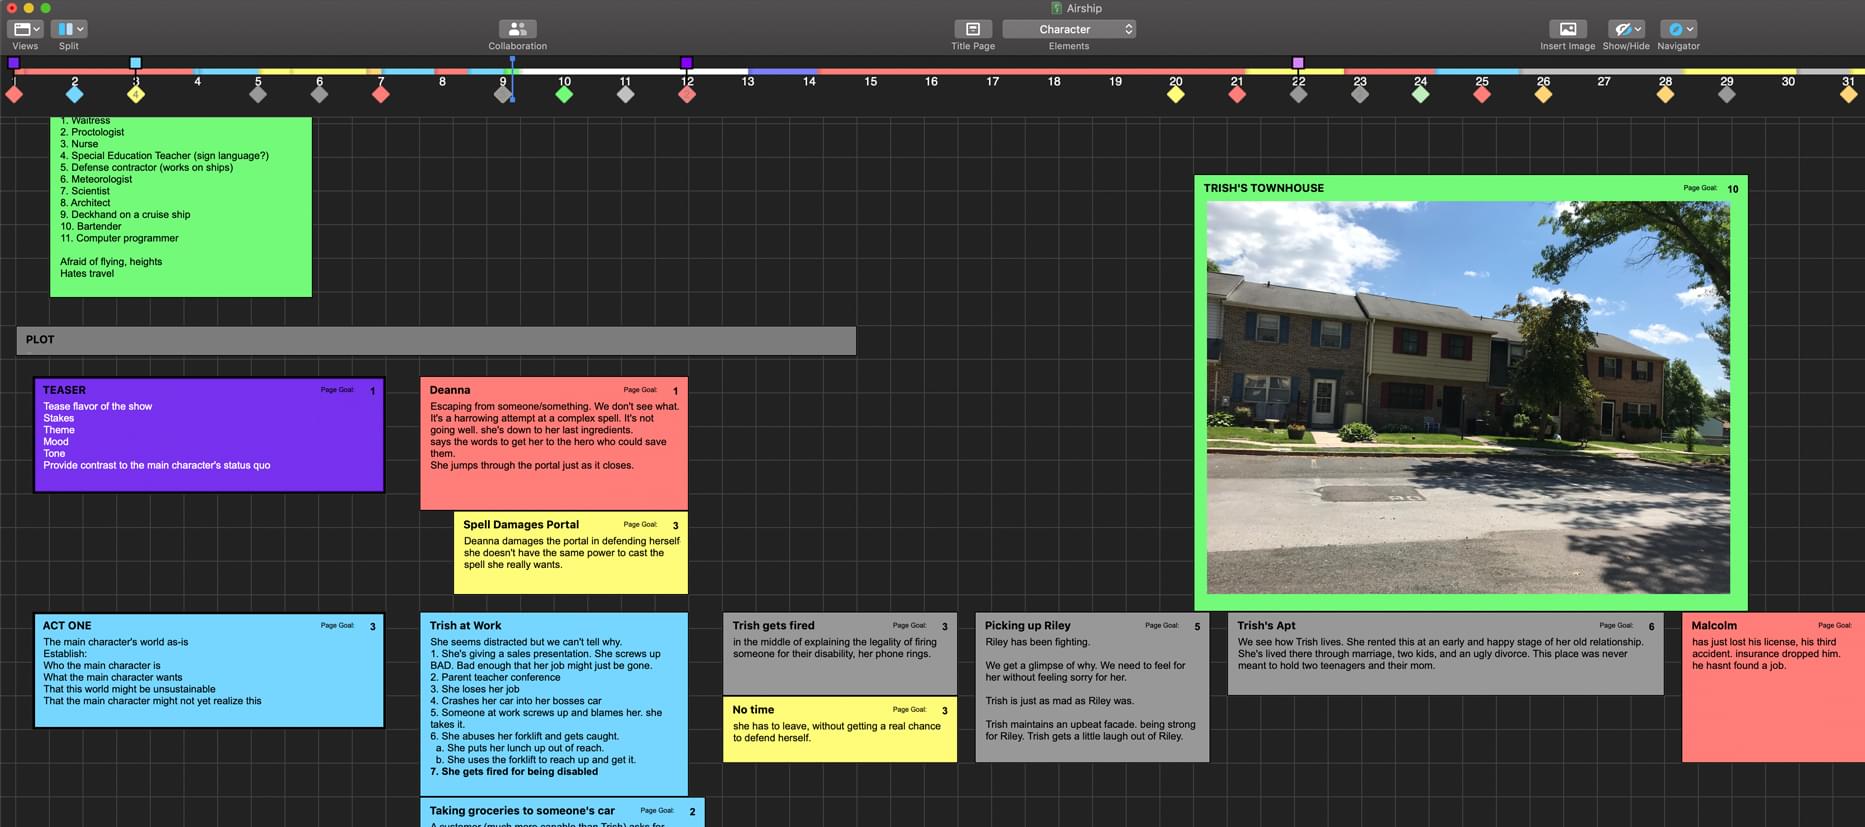Select the gray Trish gets fired card
Screen dimensions: 1865x827
click(x=840, y=654)
